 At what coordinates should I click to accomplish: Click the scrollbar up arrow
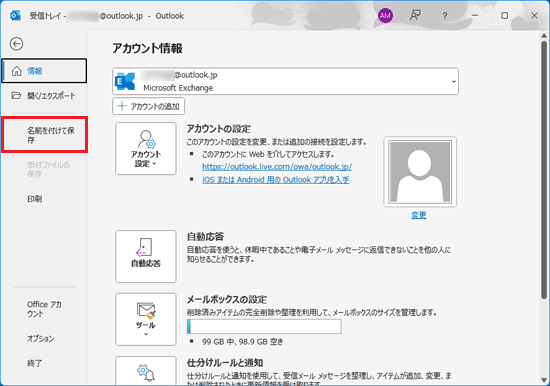(544, 36)
